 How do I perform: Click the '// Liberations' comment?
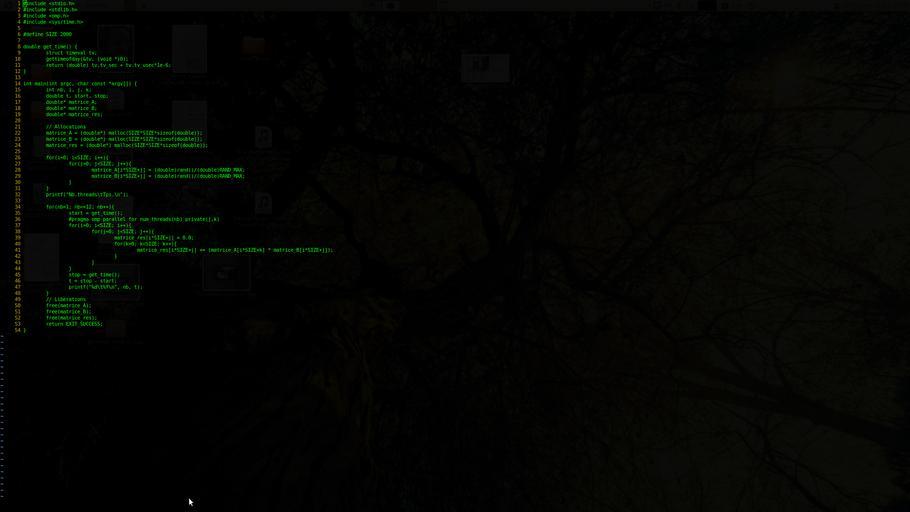pos(66,299)
